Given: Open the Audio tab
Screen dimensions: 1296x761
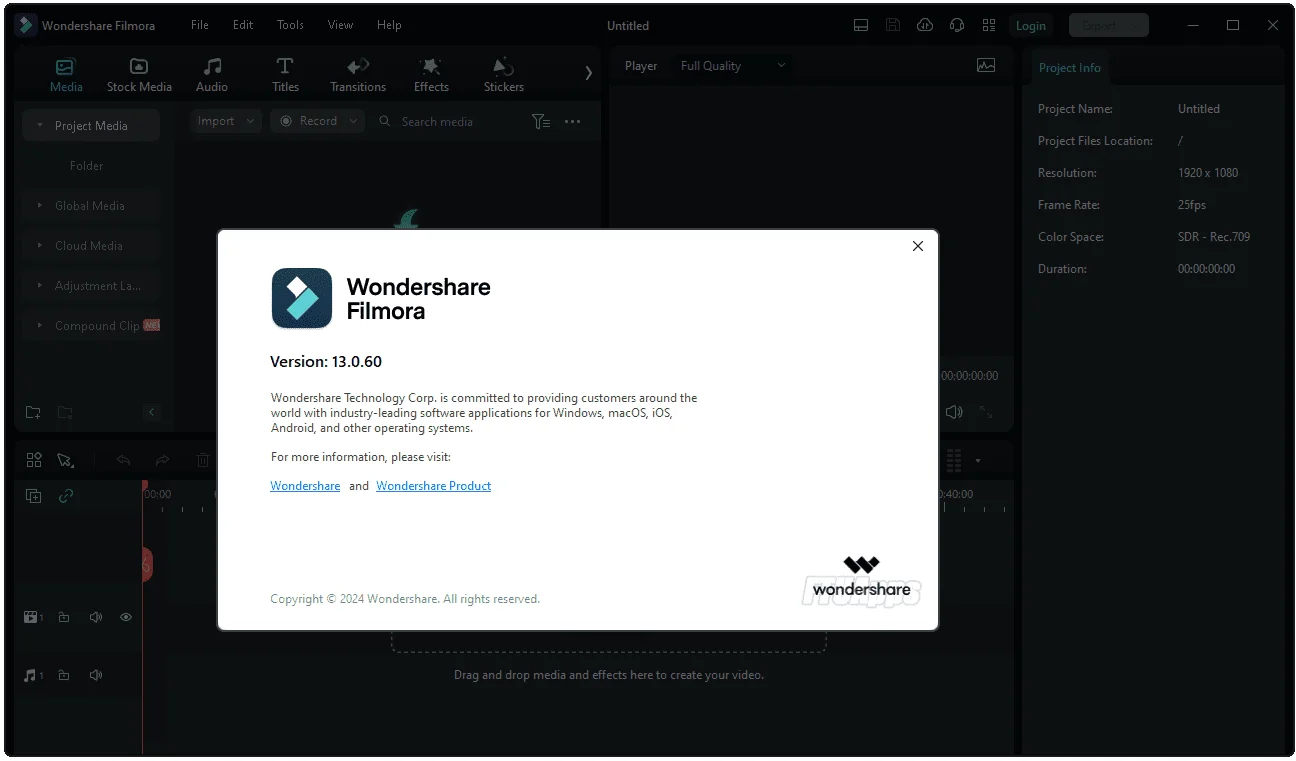Looking at the screenshot, I should (212, 75).
